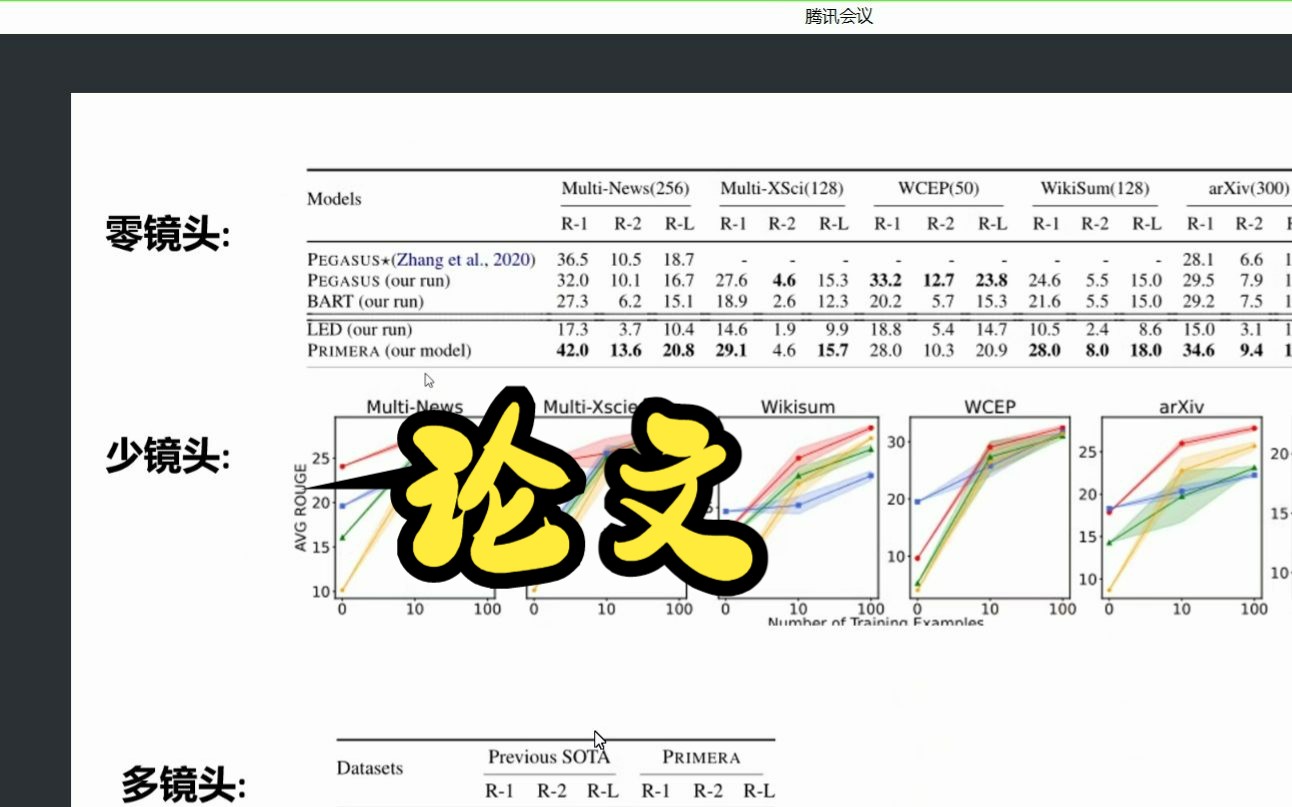
Task: Click the 32.0 value in PEGASUS row
Action: [573, 281]
